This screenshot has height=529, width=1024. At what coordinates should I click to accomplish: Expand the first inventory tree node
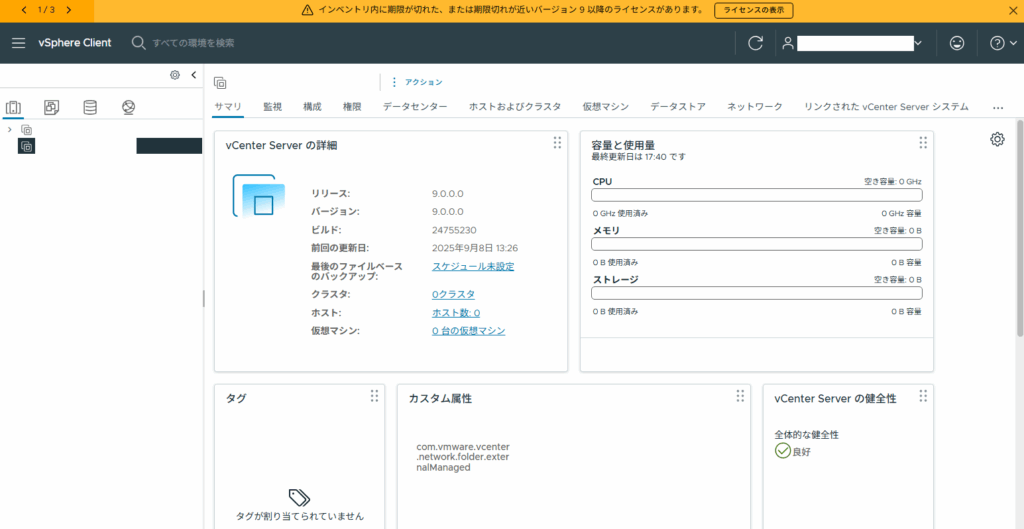pyautogui.click(x=9, y=130)
